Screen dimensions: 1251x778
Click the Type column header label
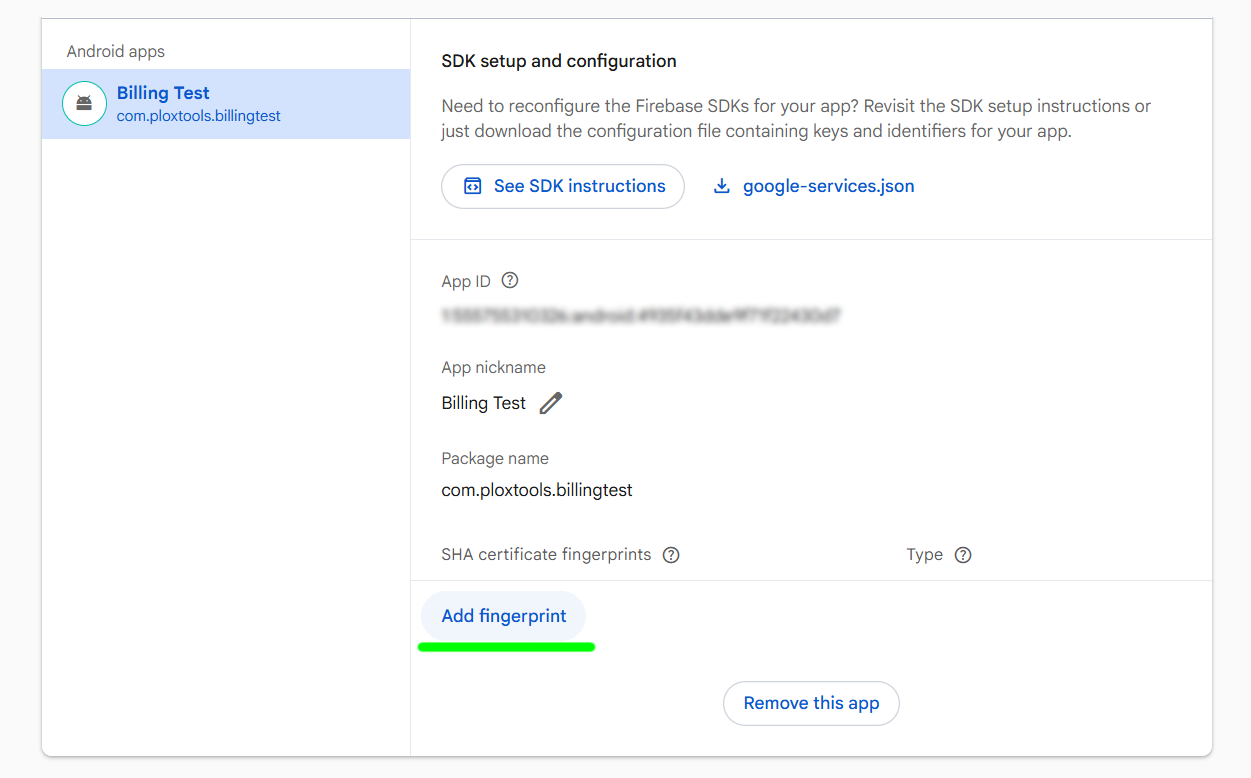click(x=924, y=555)
